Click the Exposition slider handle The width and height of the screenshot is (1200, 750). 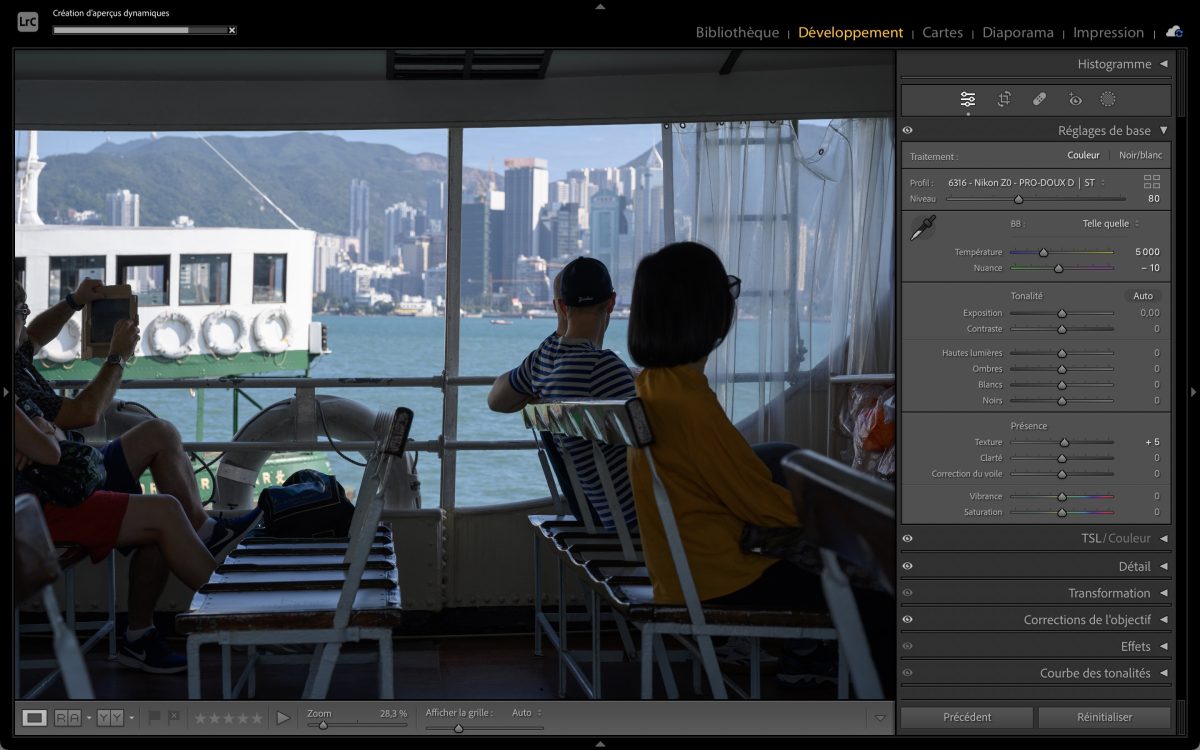click(1062, 313)
